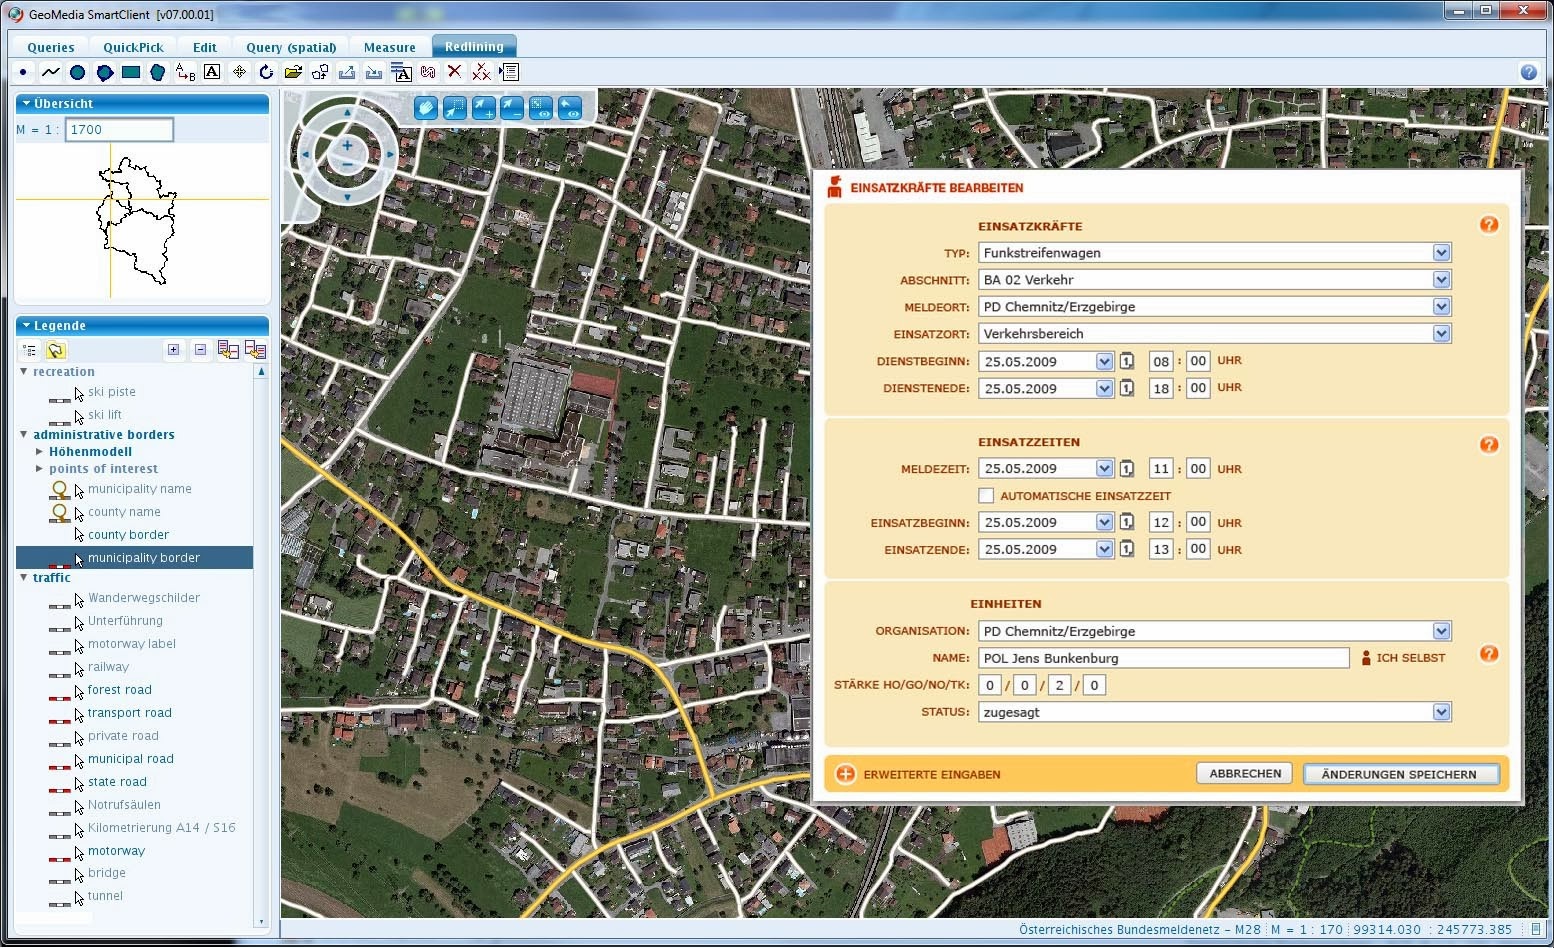This screenshot has width=1554, height=948.
Task: Switch to the Measure tab
Action: click(388, 46)
